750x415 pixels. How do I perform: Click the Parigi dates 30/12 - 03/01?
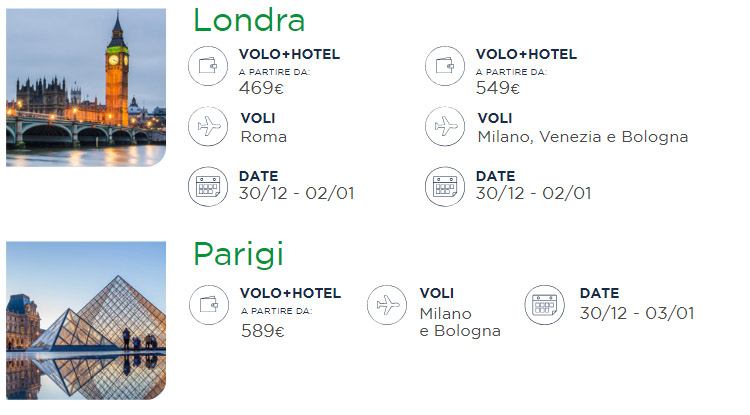point(637,313)
